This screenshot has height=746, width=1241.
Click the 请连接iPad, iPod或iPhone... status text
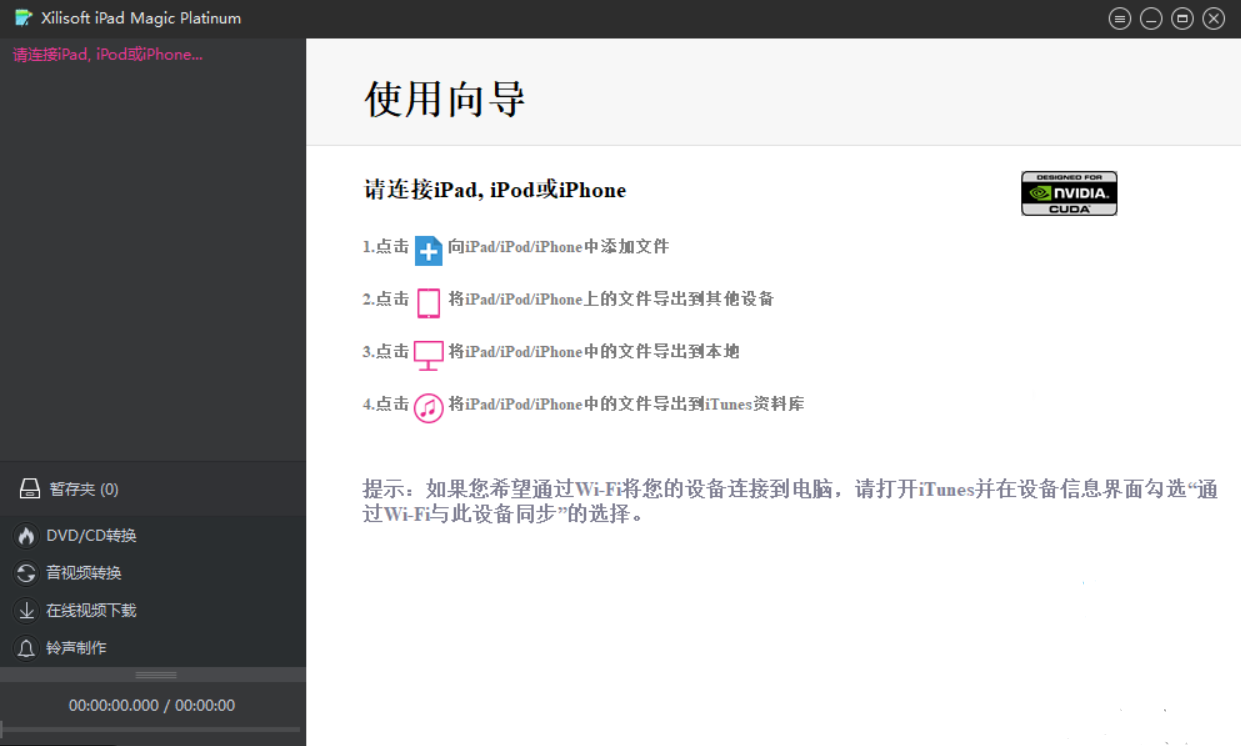click(108, 55)
